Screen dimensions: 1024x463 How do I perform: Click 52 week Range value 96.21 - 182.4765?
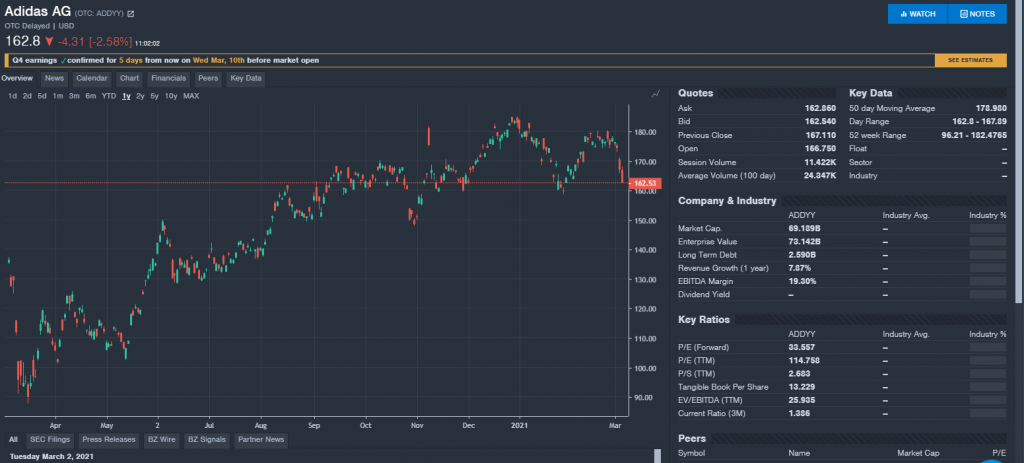[974, 135]
